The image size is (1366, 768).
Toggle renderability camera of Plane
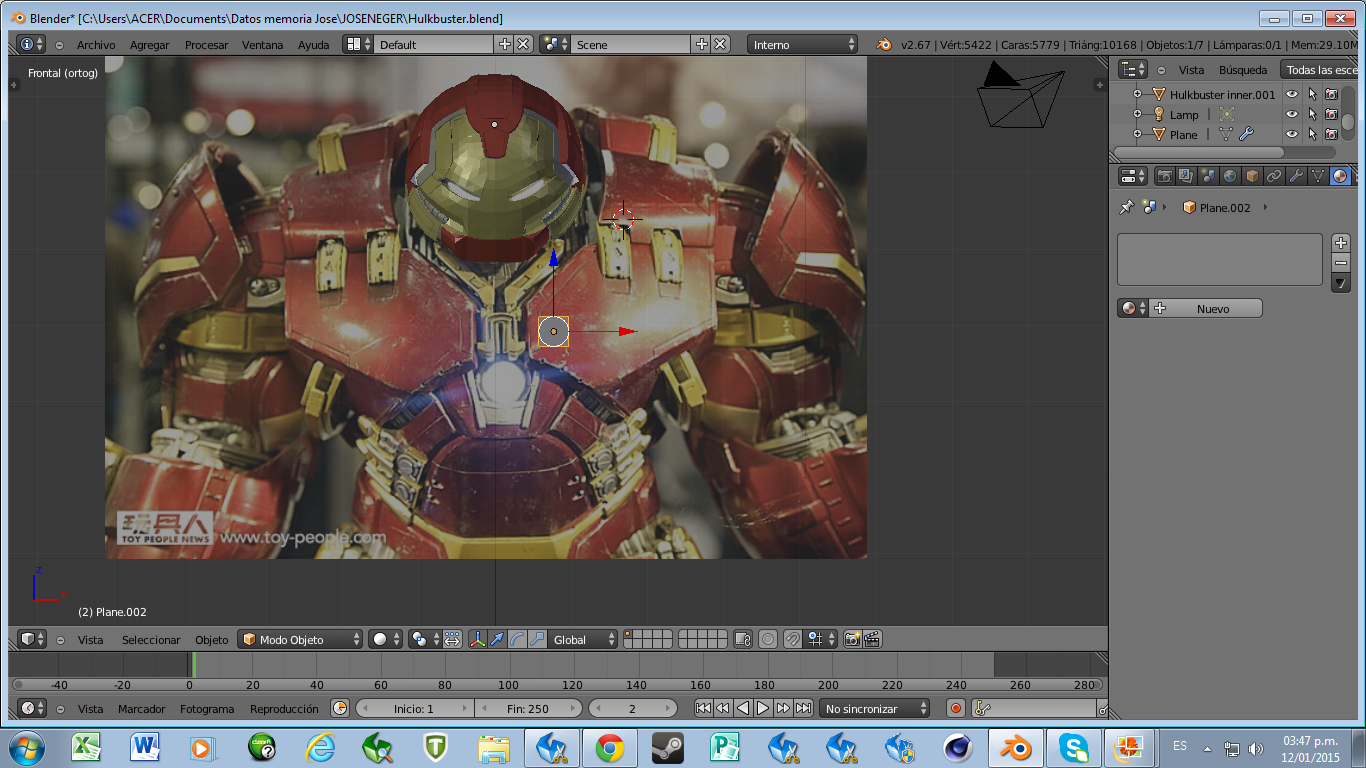(x=1331, y=134)
